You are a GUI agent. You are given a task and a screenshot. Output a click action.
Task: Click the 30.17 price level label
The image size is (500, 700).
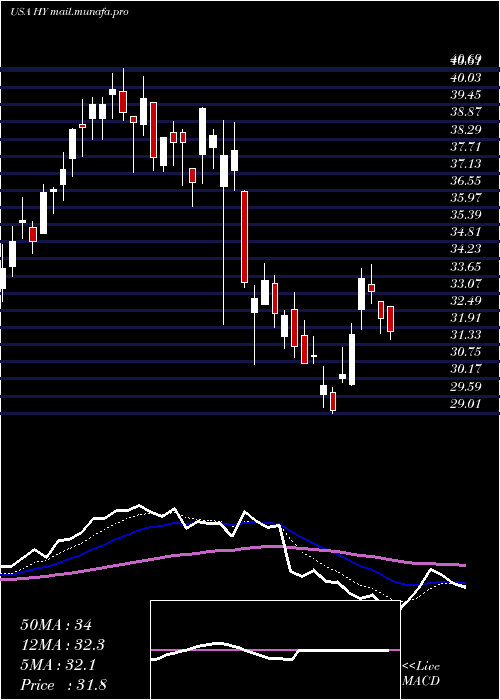click(466, 369)
